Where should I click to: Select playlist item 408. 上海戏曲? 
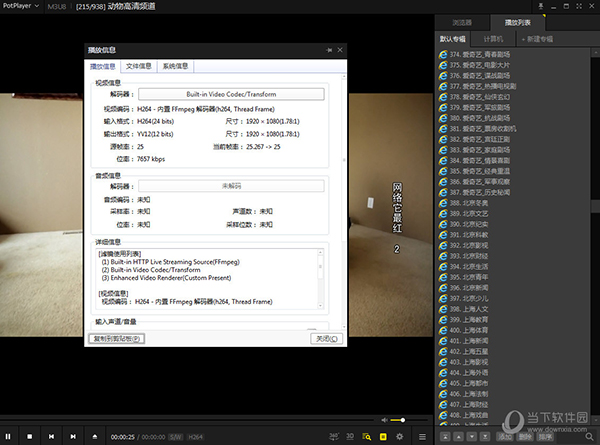click(x=463, y=415)
